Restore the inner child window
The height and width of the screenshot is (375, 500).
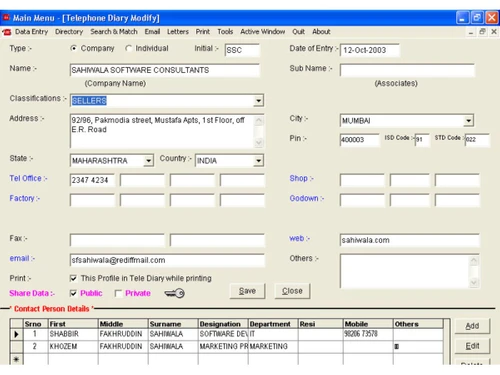[x=482, y=32]
